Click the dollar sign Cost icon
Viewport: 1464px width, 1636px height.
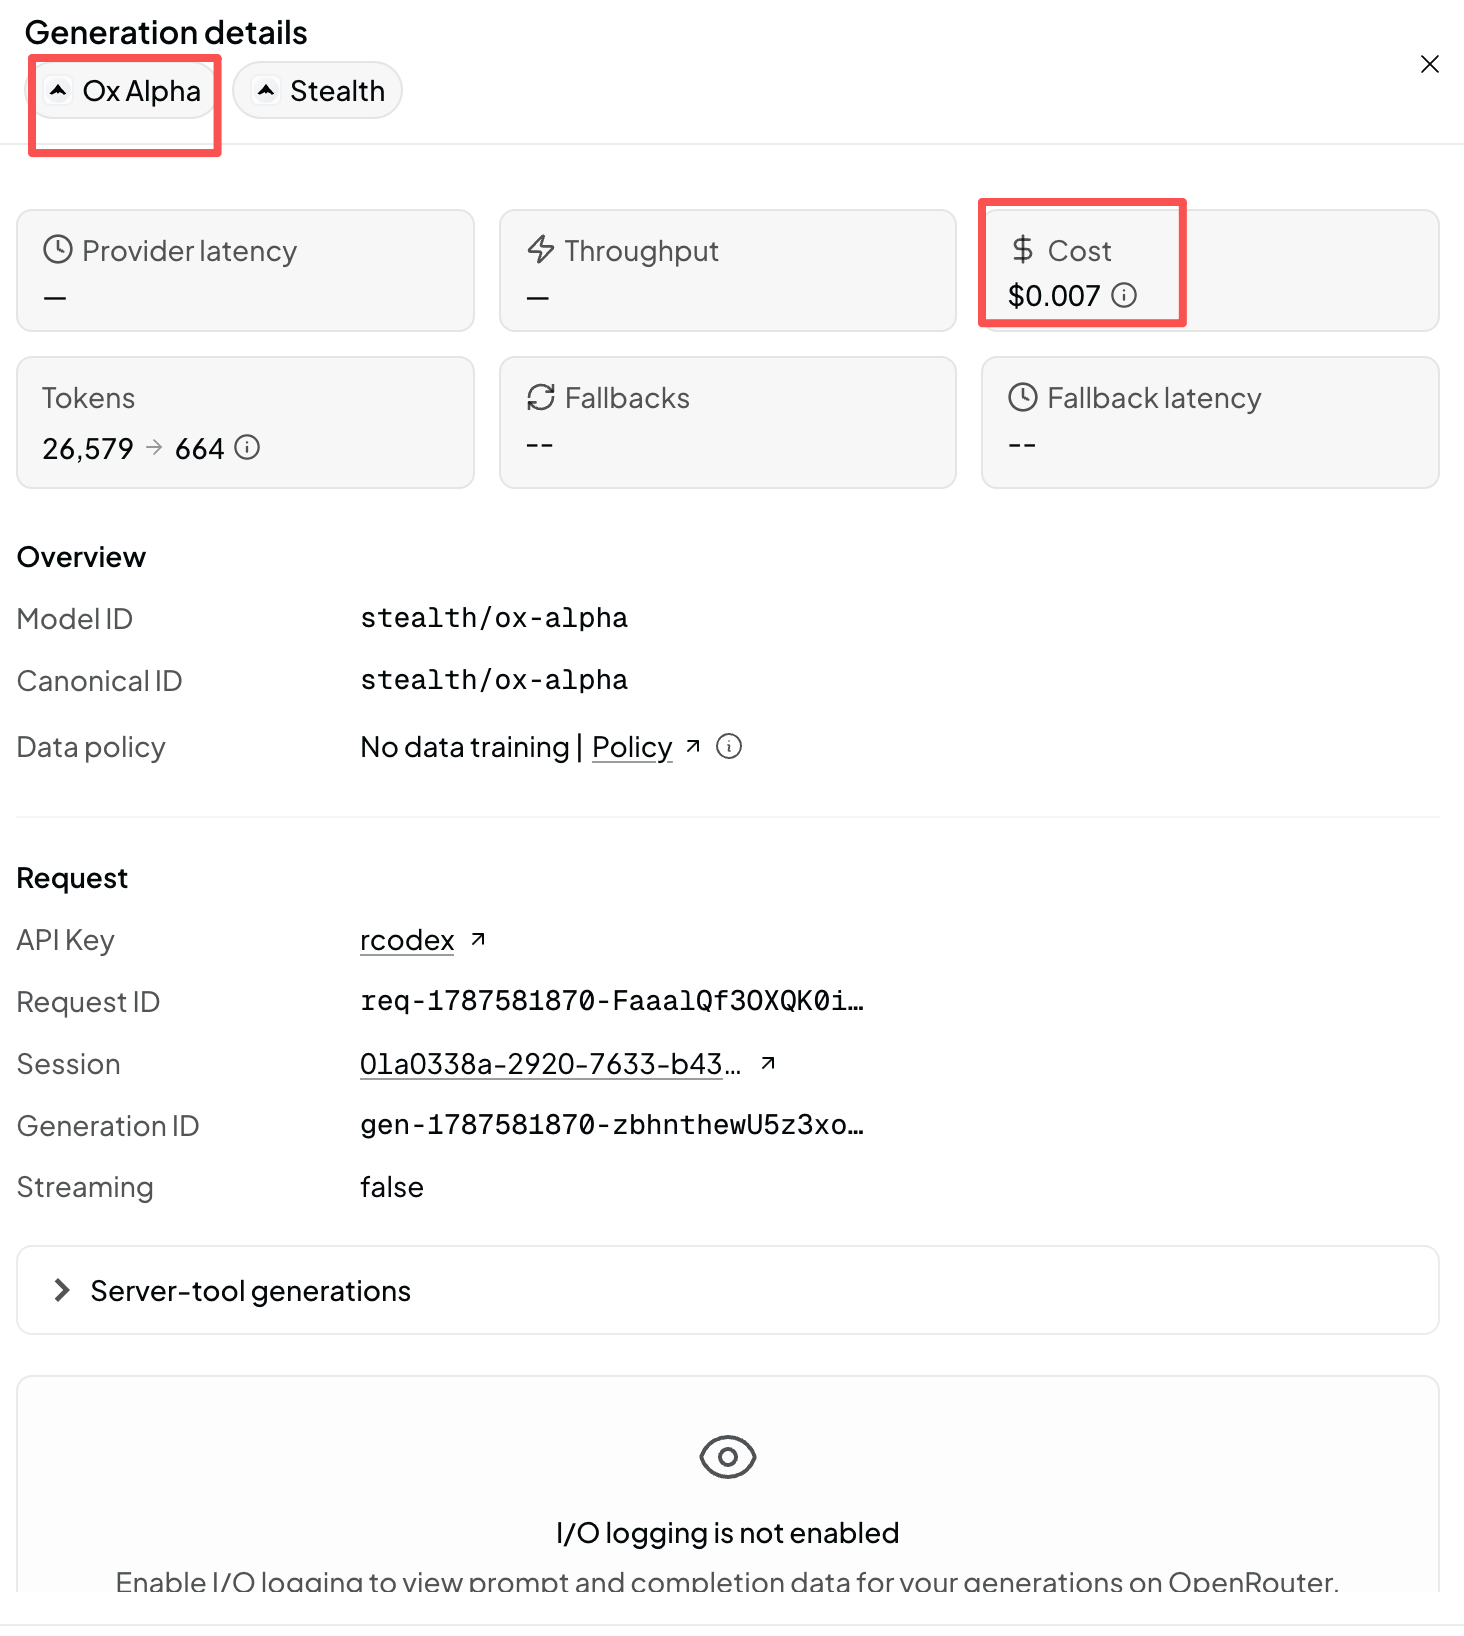[x=1022, y=249]
